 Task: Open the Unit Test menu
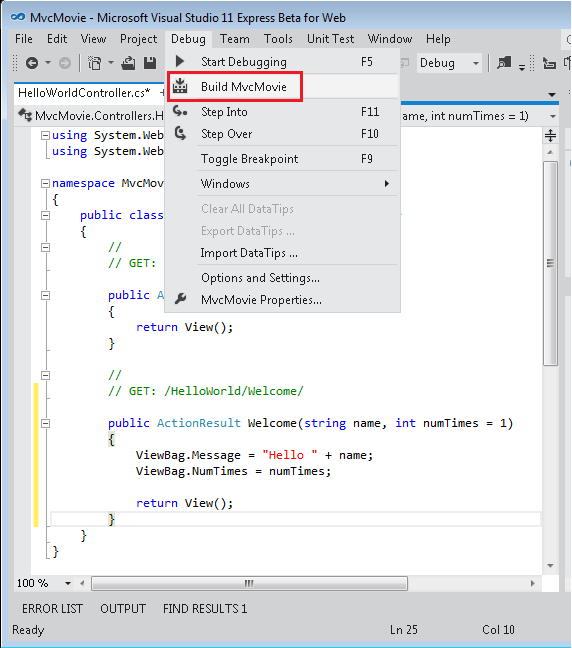(x=330, y=39)
